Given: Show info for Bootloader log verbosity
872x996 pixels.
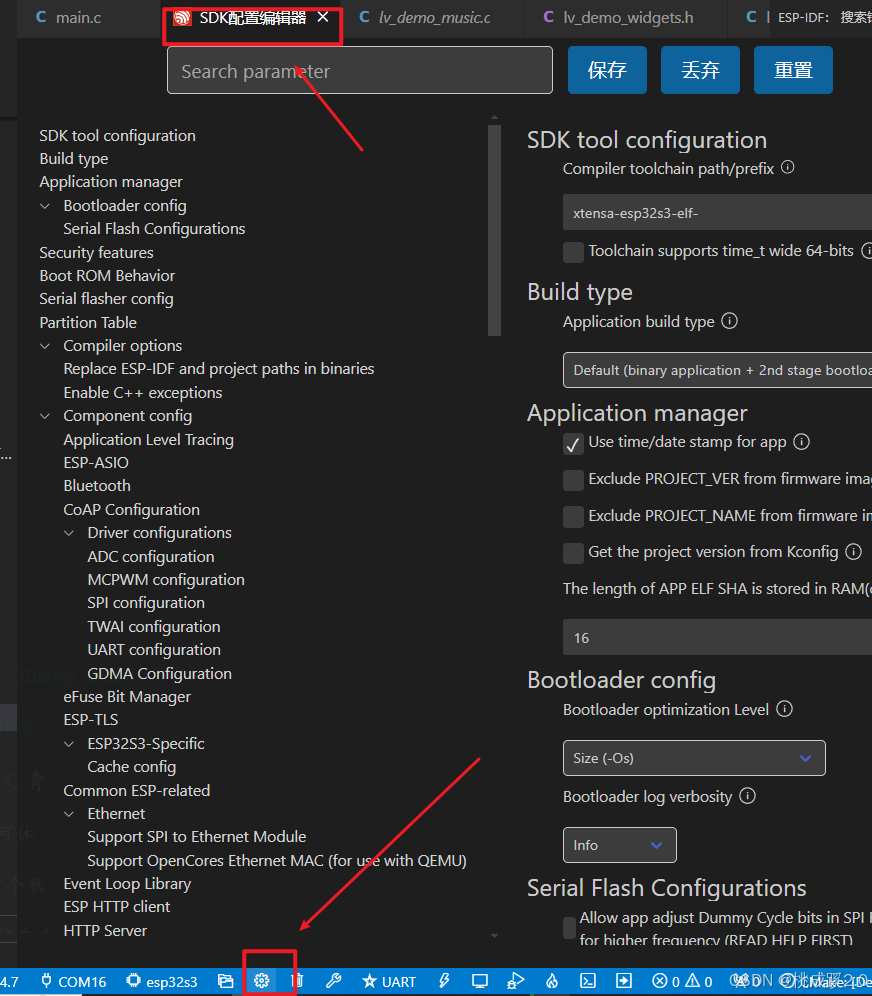Looking at the screenshot, I should 748,796.
